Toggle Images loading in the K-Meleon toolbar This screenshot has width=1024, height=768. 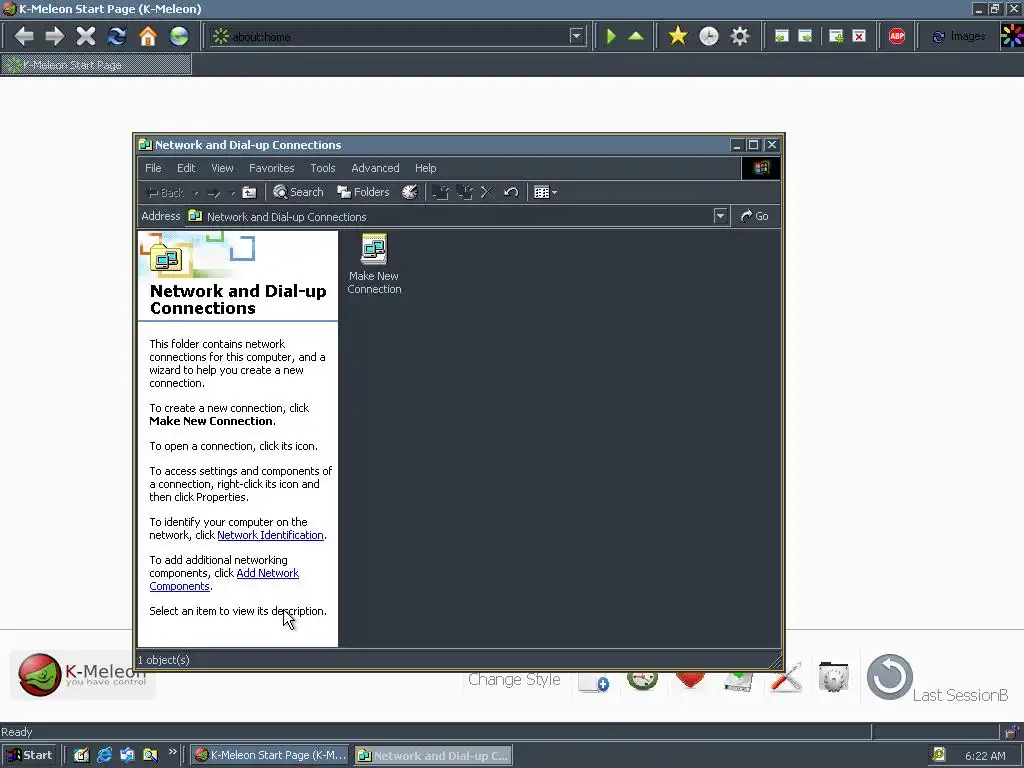pos(959,36)
